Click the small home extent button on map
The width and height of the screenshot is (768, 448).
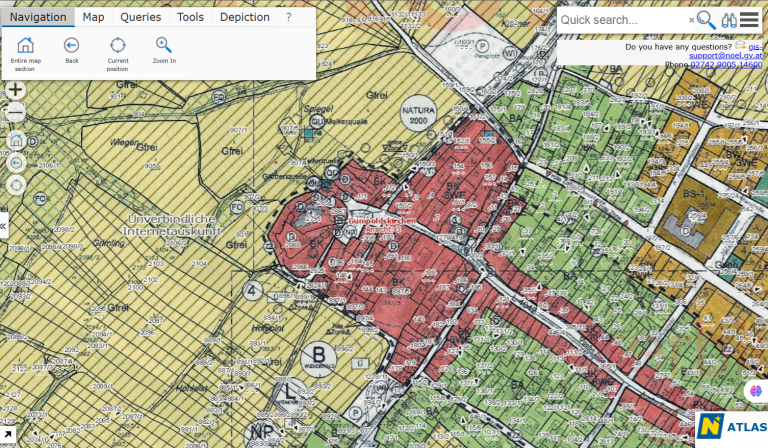pyautogui.click(x=16, y=140)
